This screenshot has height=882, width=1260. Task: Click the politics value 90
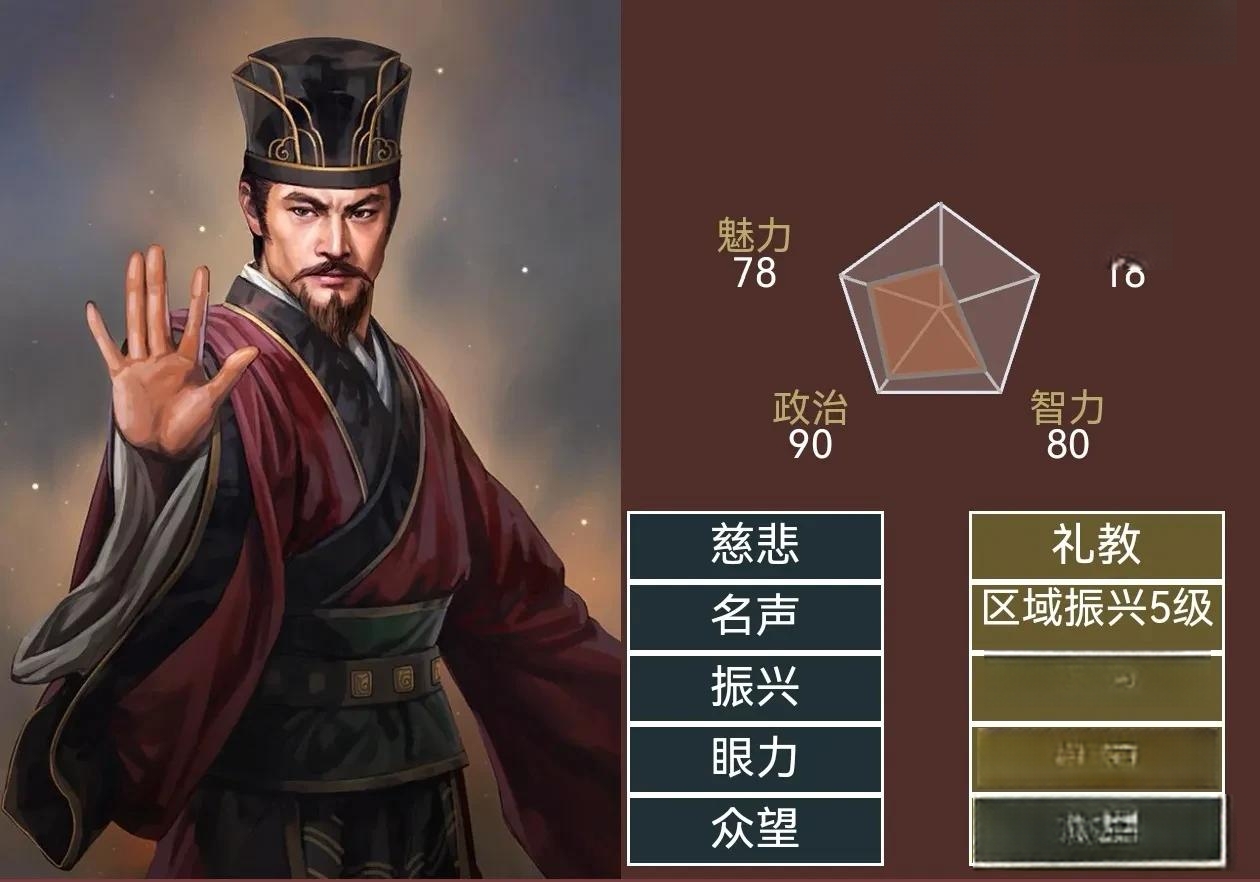coord(810,445)
